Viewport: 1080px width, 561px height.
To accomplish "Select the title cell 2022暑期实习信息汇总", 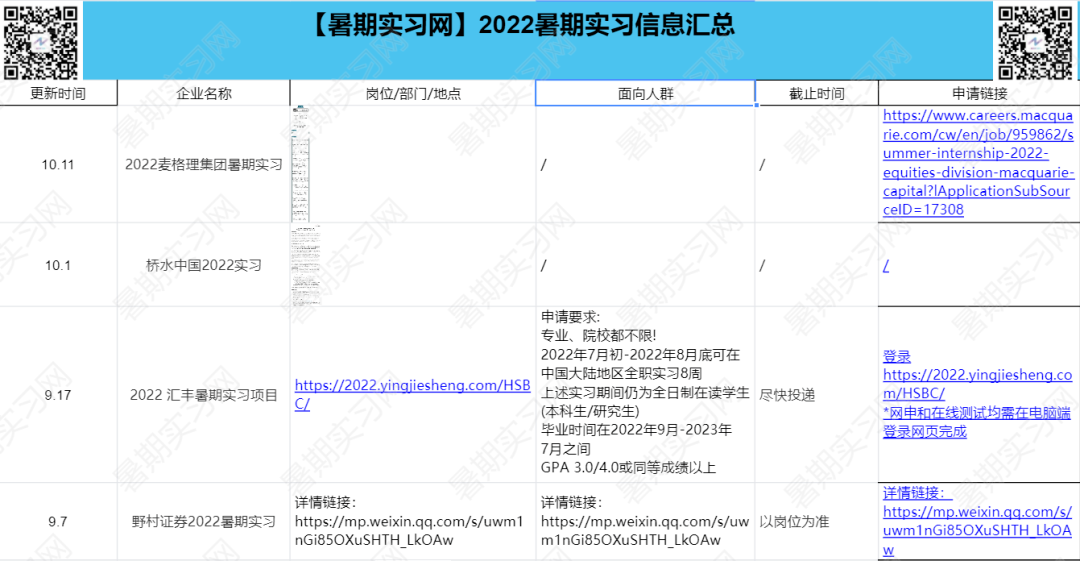I will [538, 40].
